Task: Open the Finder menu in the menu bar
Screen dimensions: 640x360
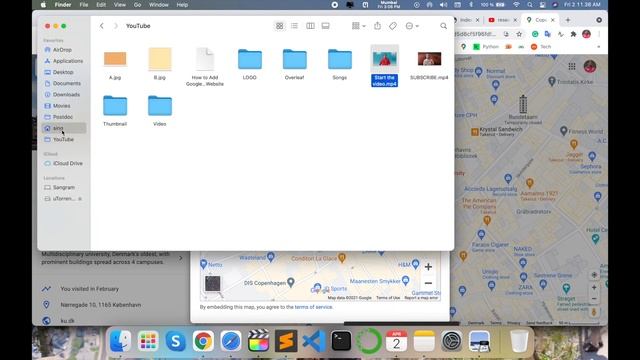Action: pyautogui.click(x=63, y=5)
